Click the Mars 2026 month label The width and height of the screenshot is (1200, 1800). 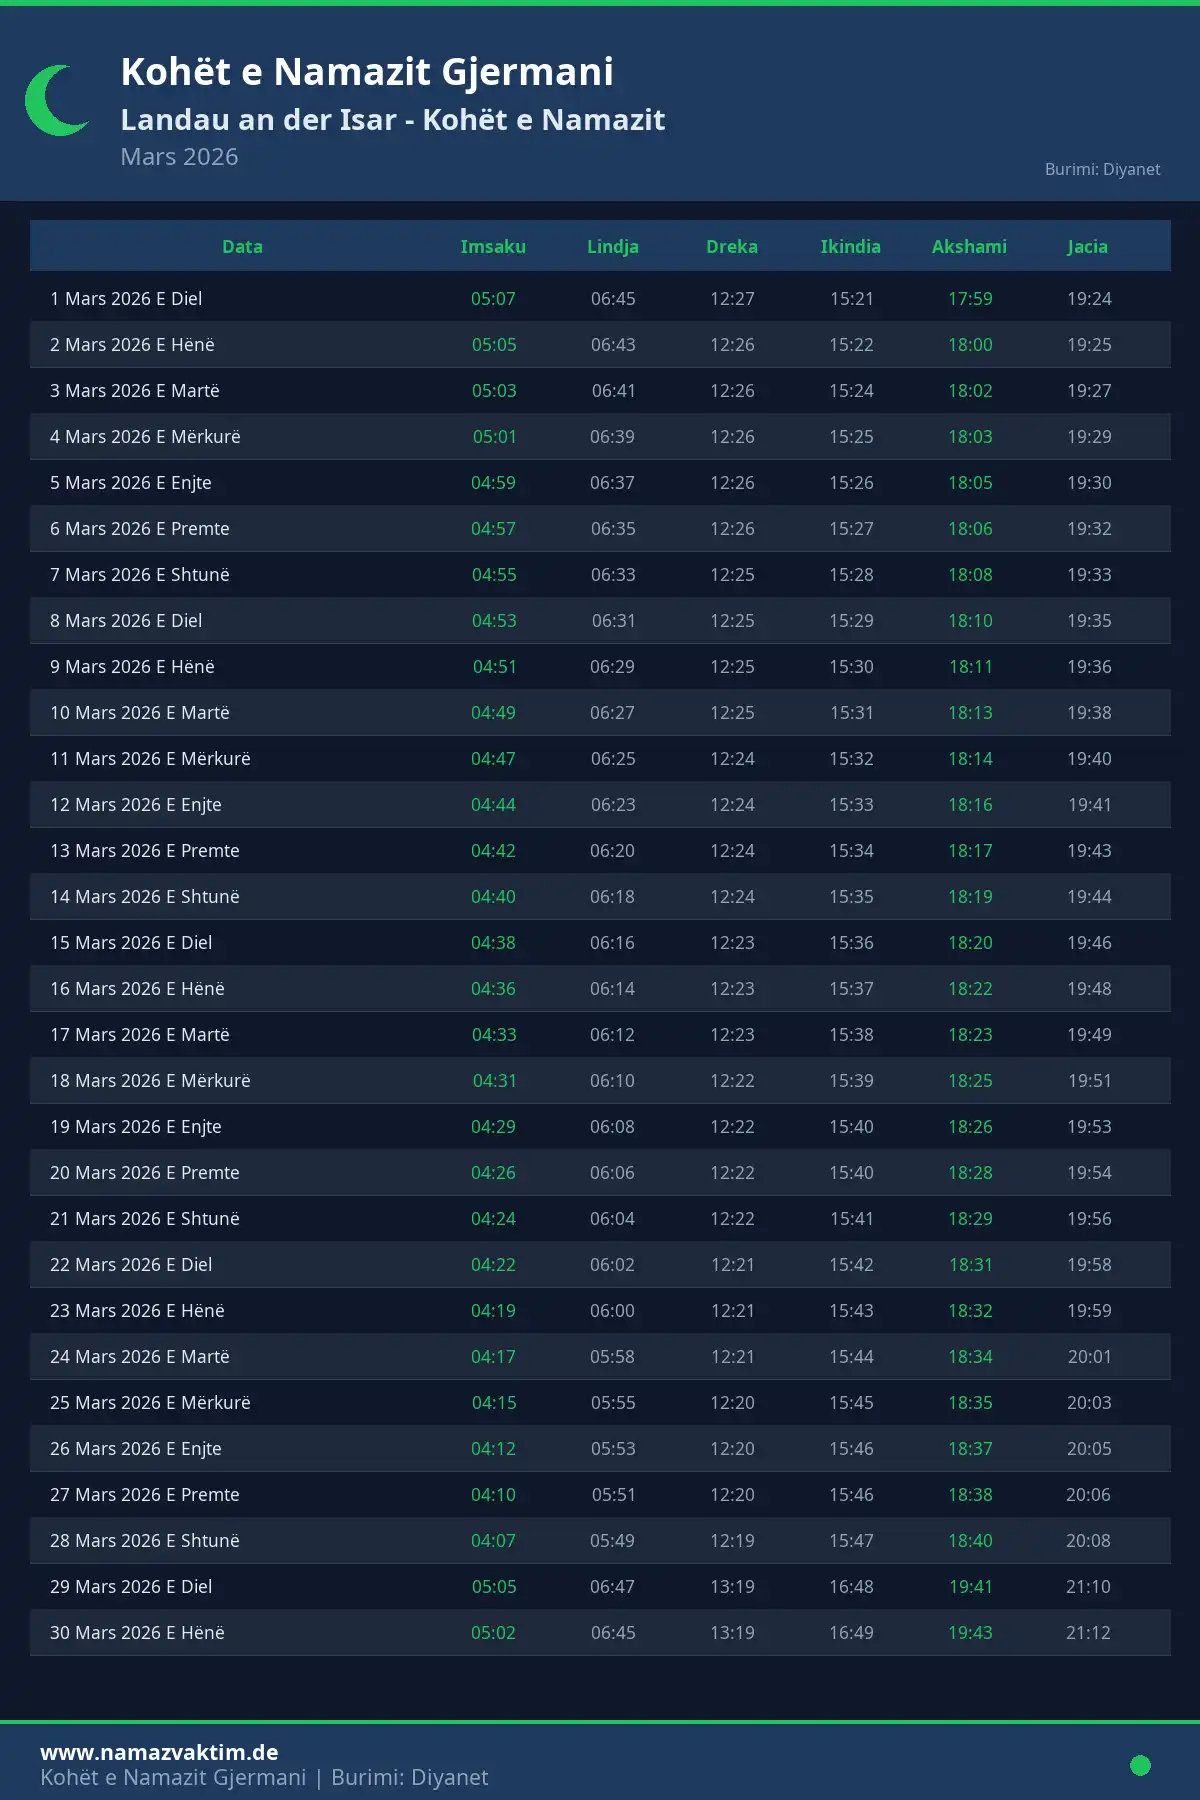pos(179,157)
